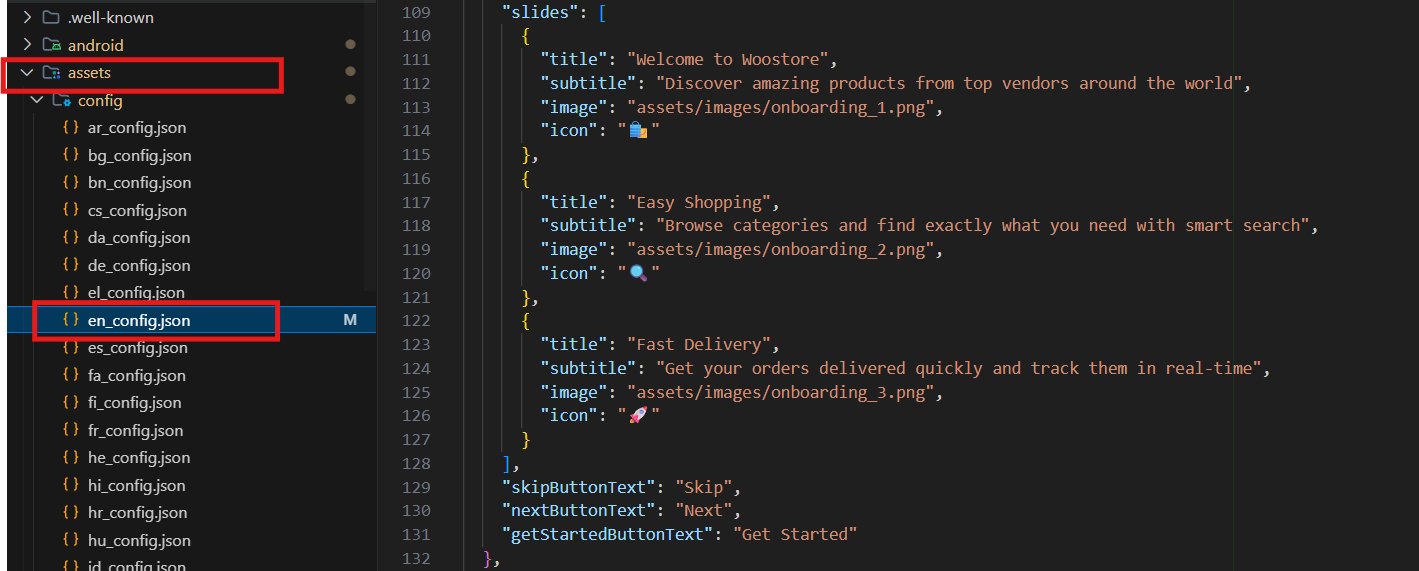The width and height of the screenshot is (1419, 571).
Task: Click the "Next" value on line 130
Action: tap(703, 511)
